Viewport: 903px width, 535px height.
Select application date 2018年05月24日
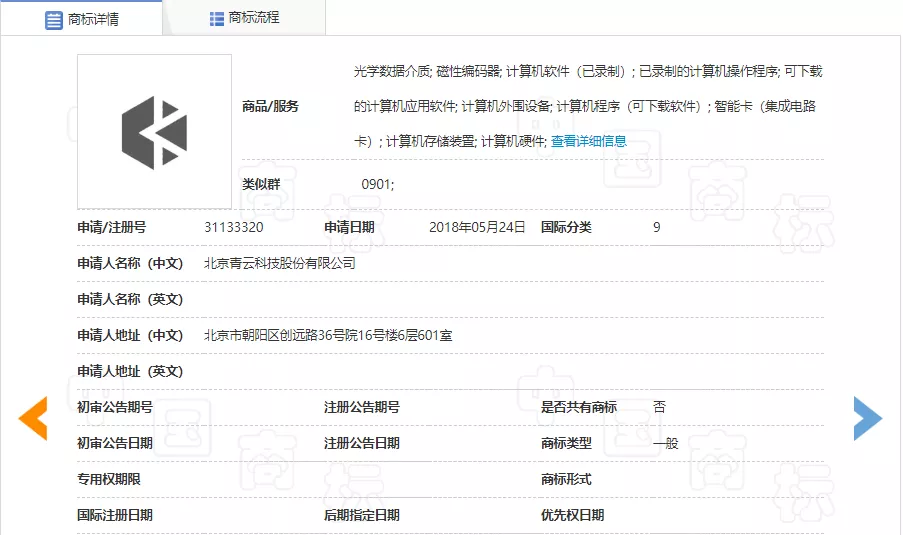477,227
